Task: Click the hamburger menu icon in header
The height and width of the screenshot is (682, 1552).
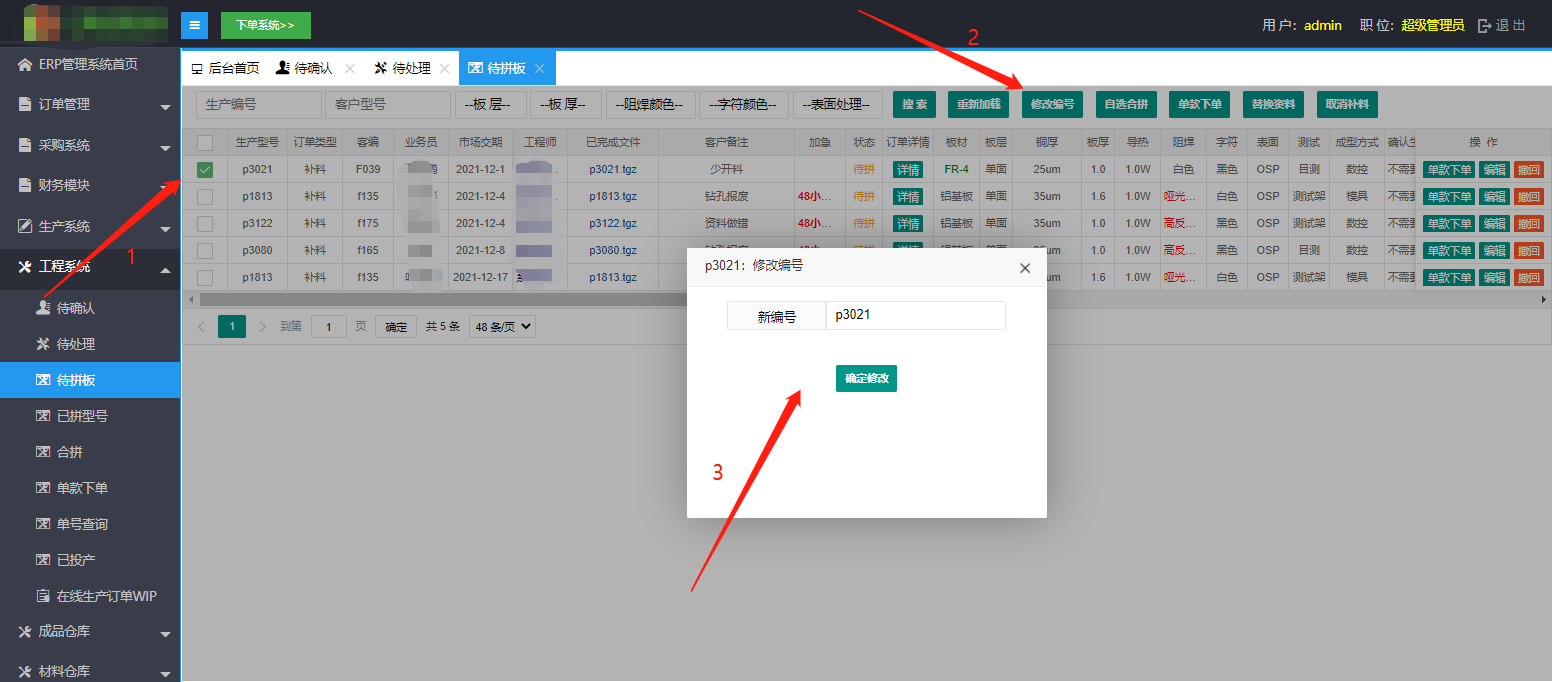Action: pyautogui.click(x=194, y=25)
